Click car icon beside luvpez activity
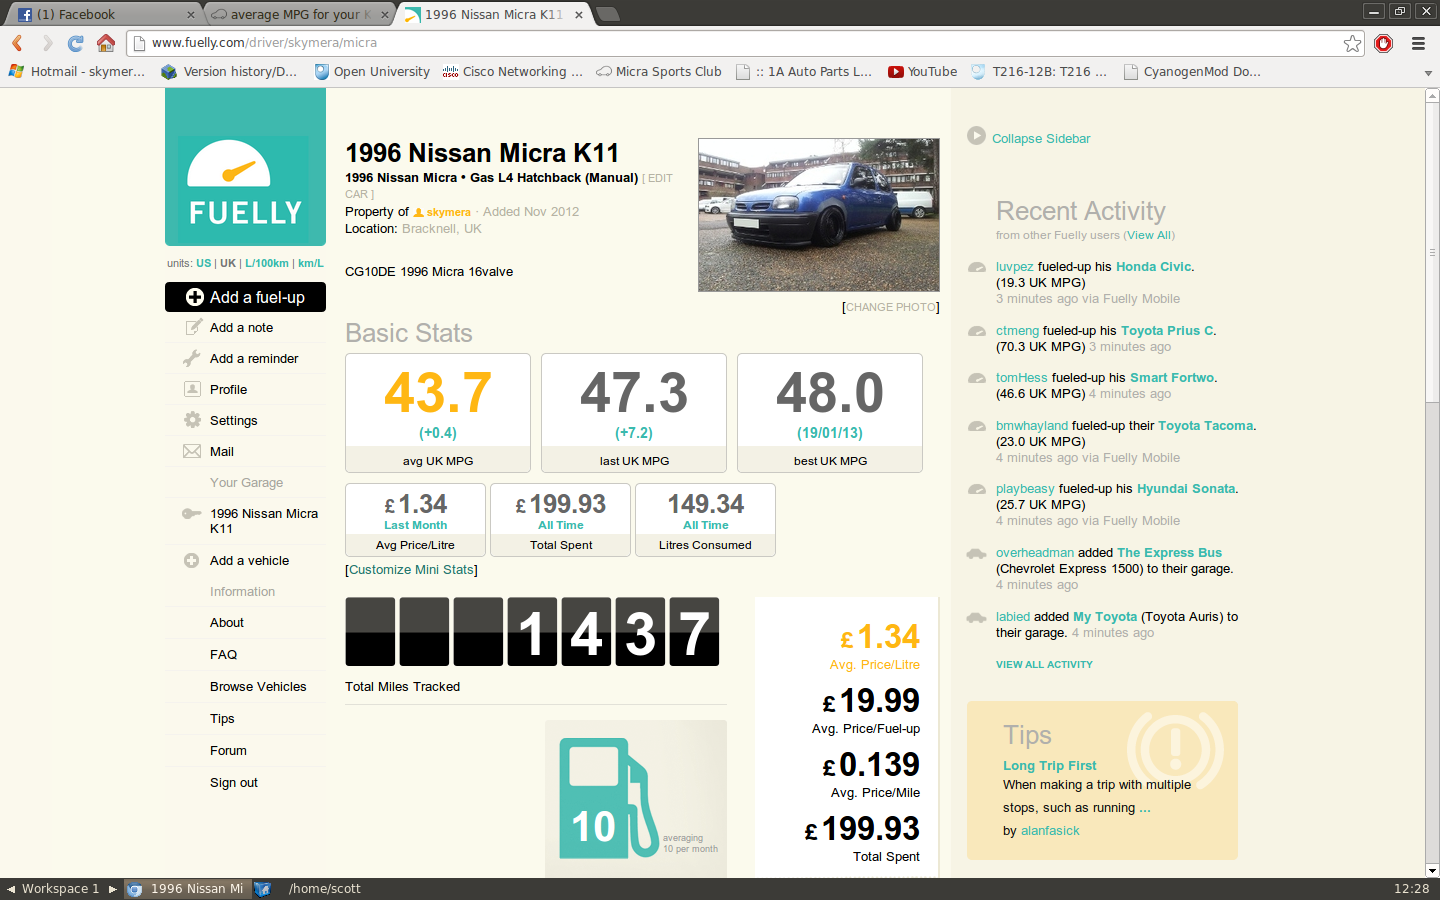The height and width of the screenshot is (900, 1440). pyautogui.click(x=977, y=267)
